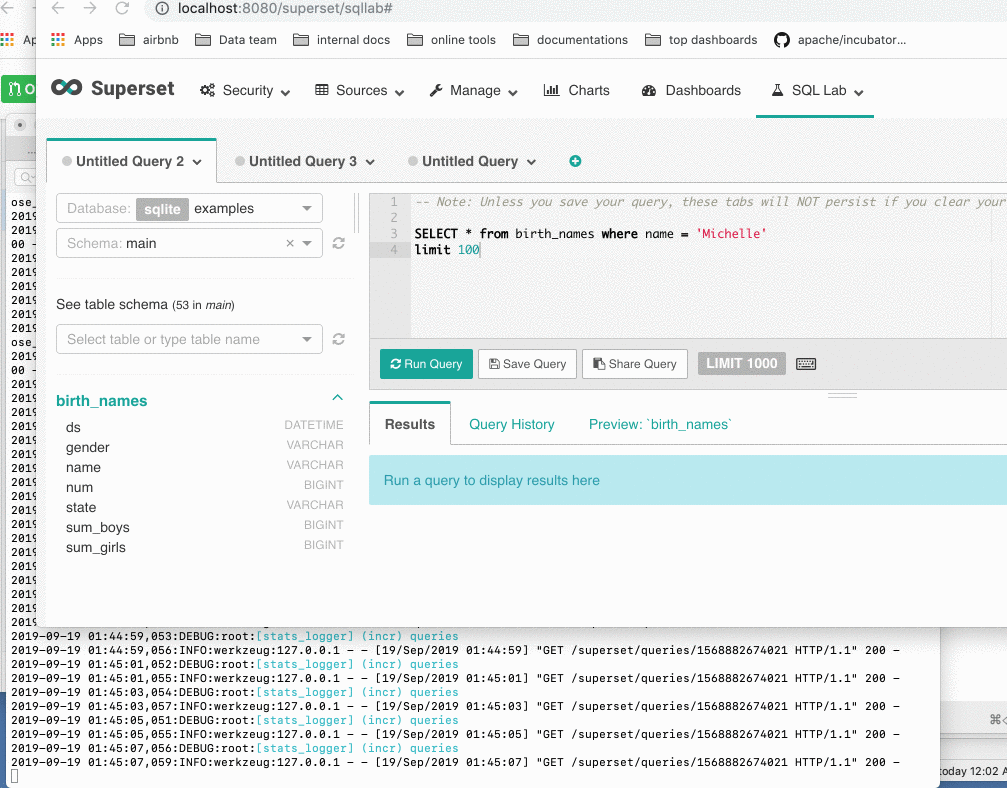Show keyboard shortcuts icon
The height and width of the screenshot is (788, 1007).
[x=806, y=364]
